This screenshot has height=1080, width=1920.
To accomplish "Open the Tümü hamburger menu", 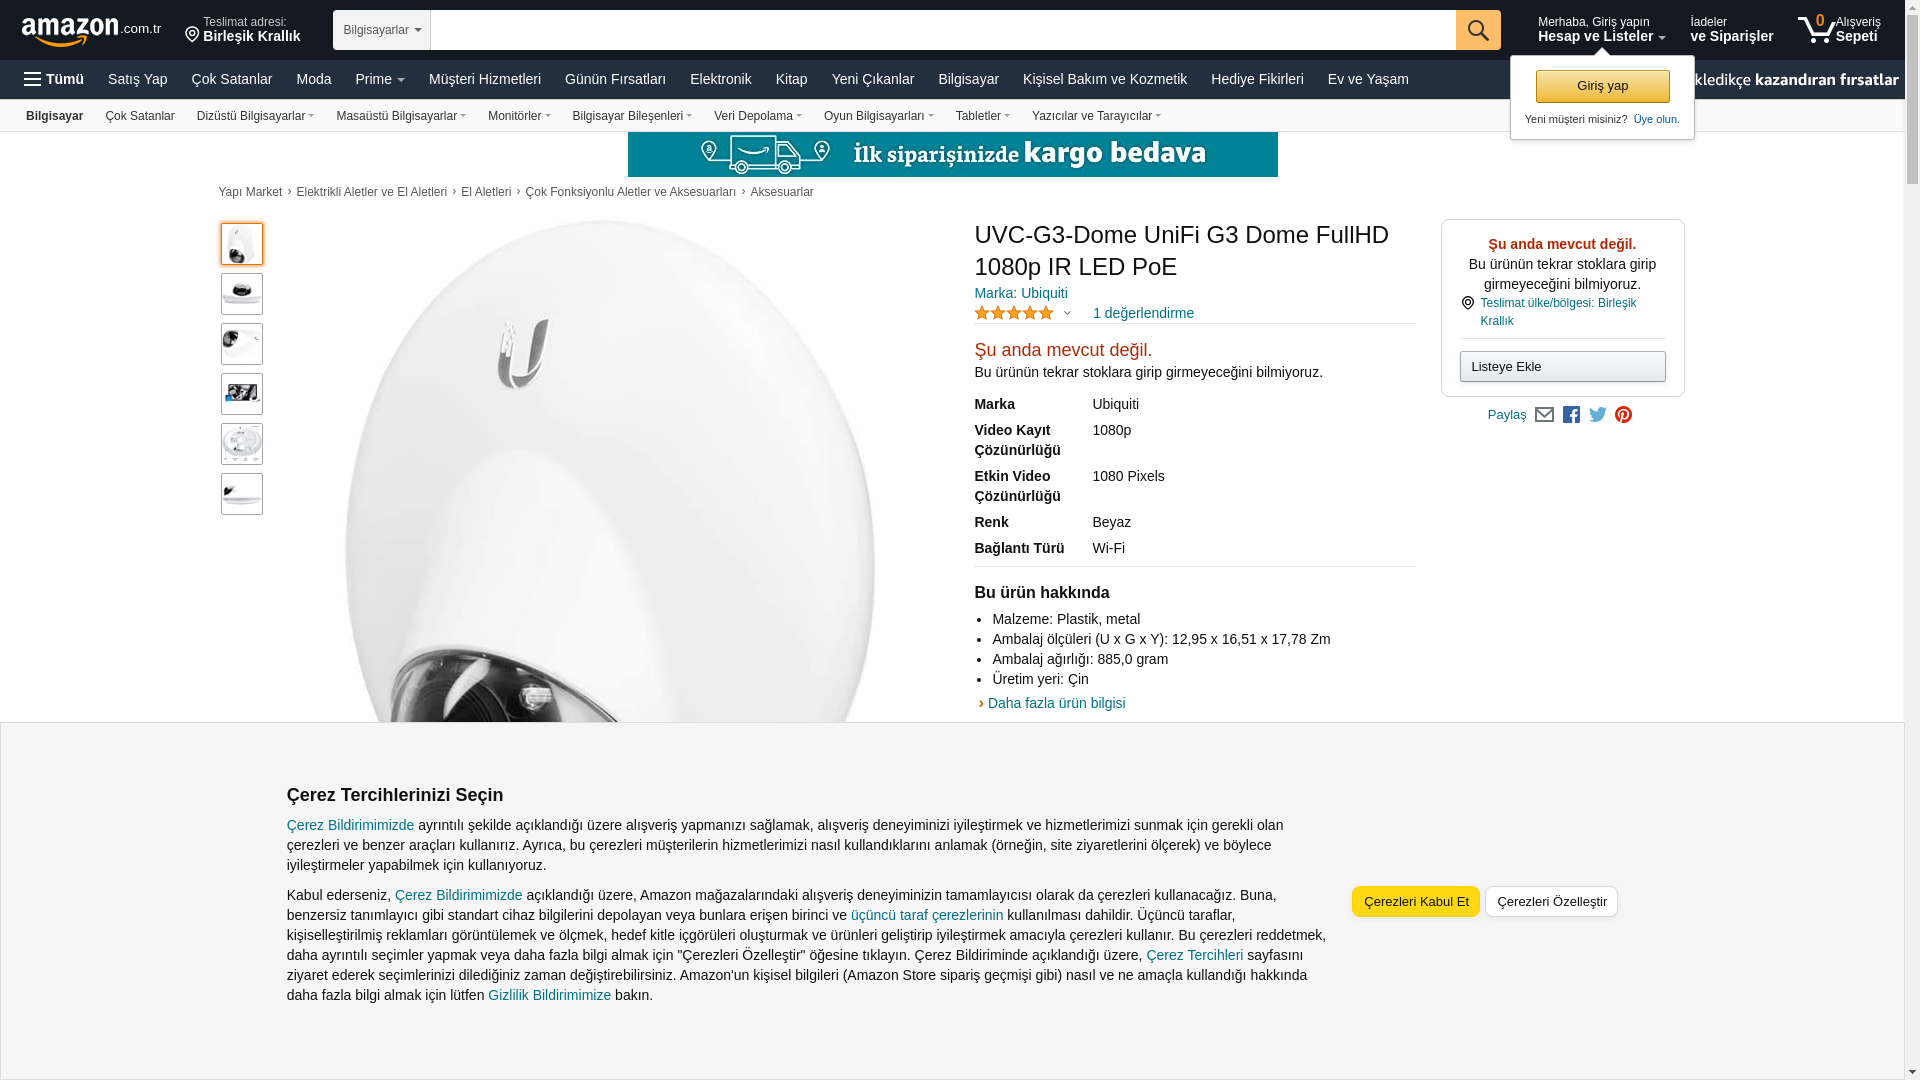I will tap(54, 79).
